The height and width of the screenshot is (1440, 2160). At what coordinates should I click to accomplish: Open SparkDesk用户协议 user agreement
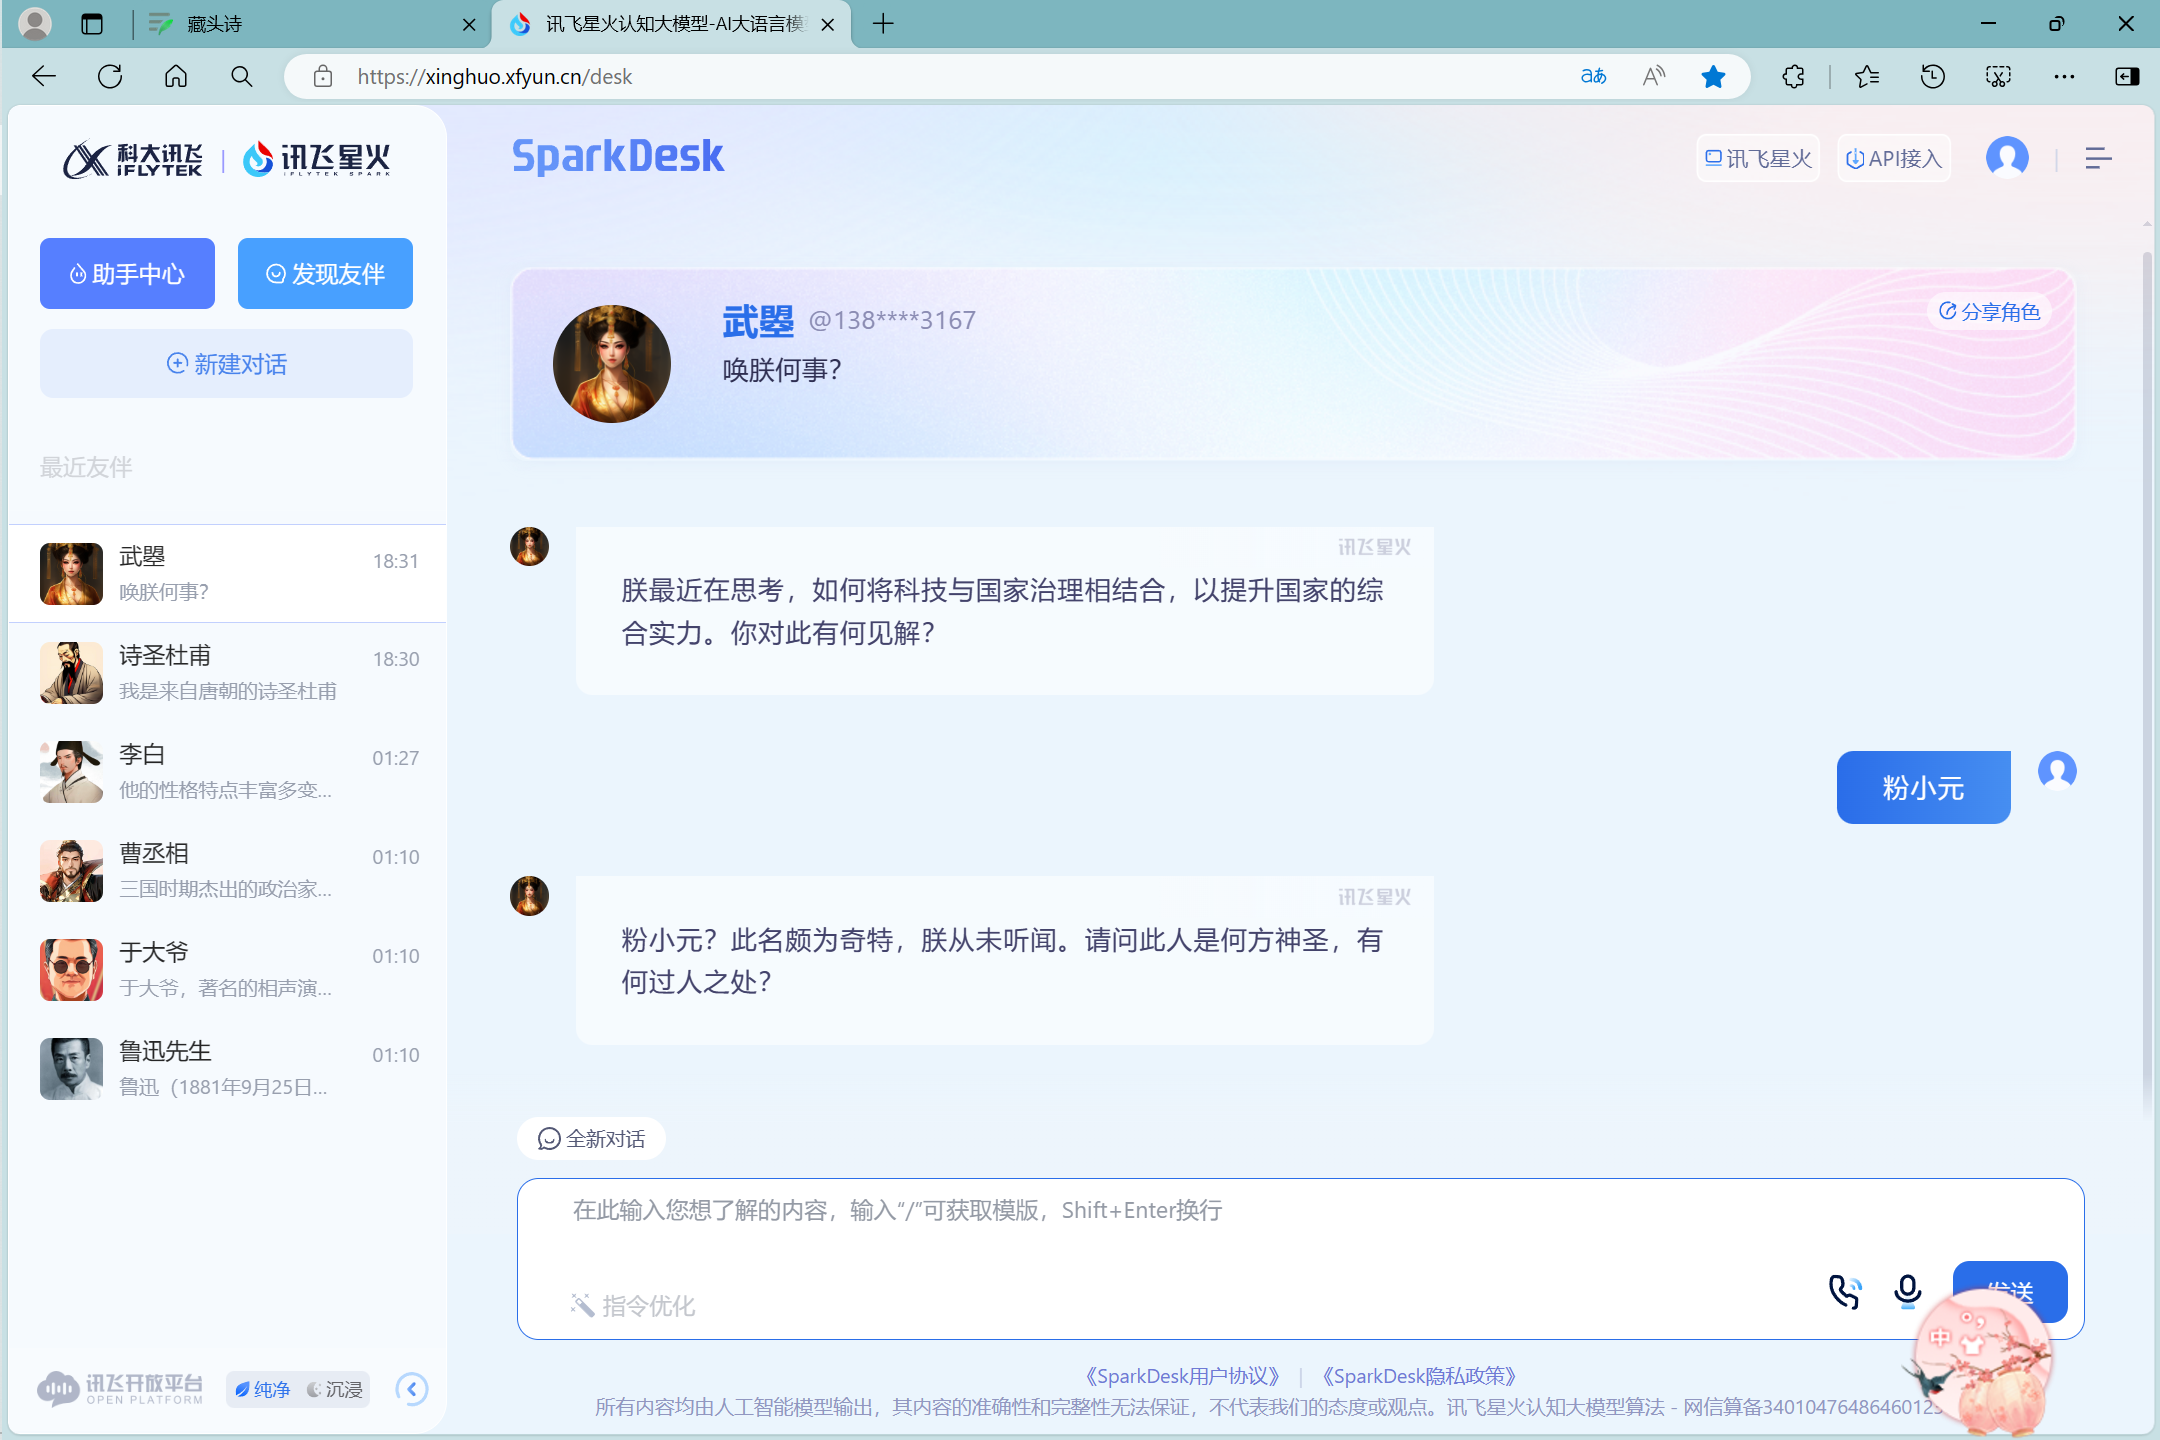[x=1182, y=1376]
